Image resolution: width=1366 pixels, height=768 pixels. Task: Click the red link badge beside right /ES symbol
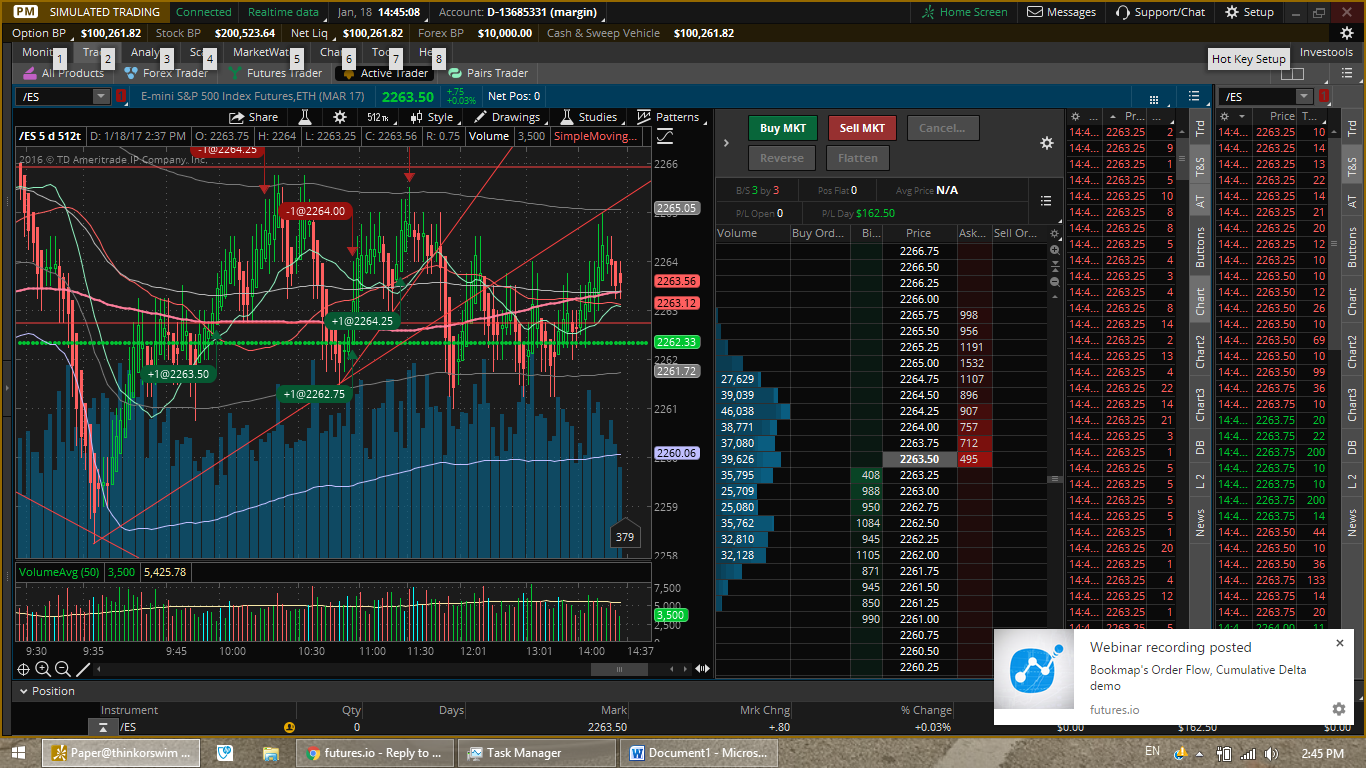coord(1324,96)
